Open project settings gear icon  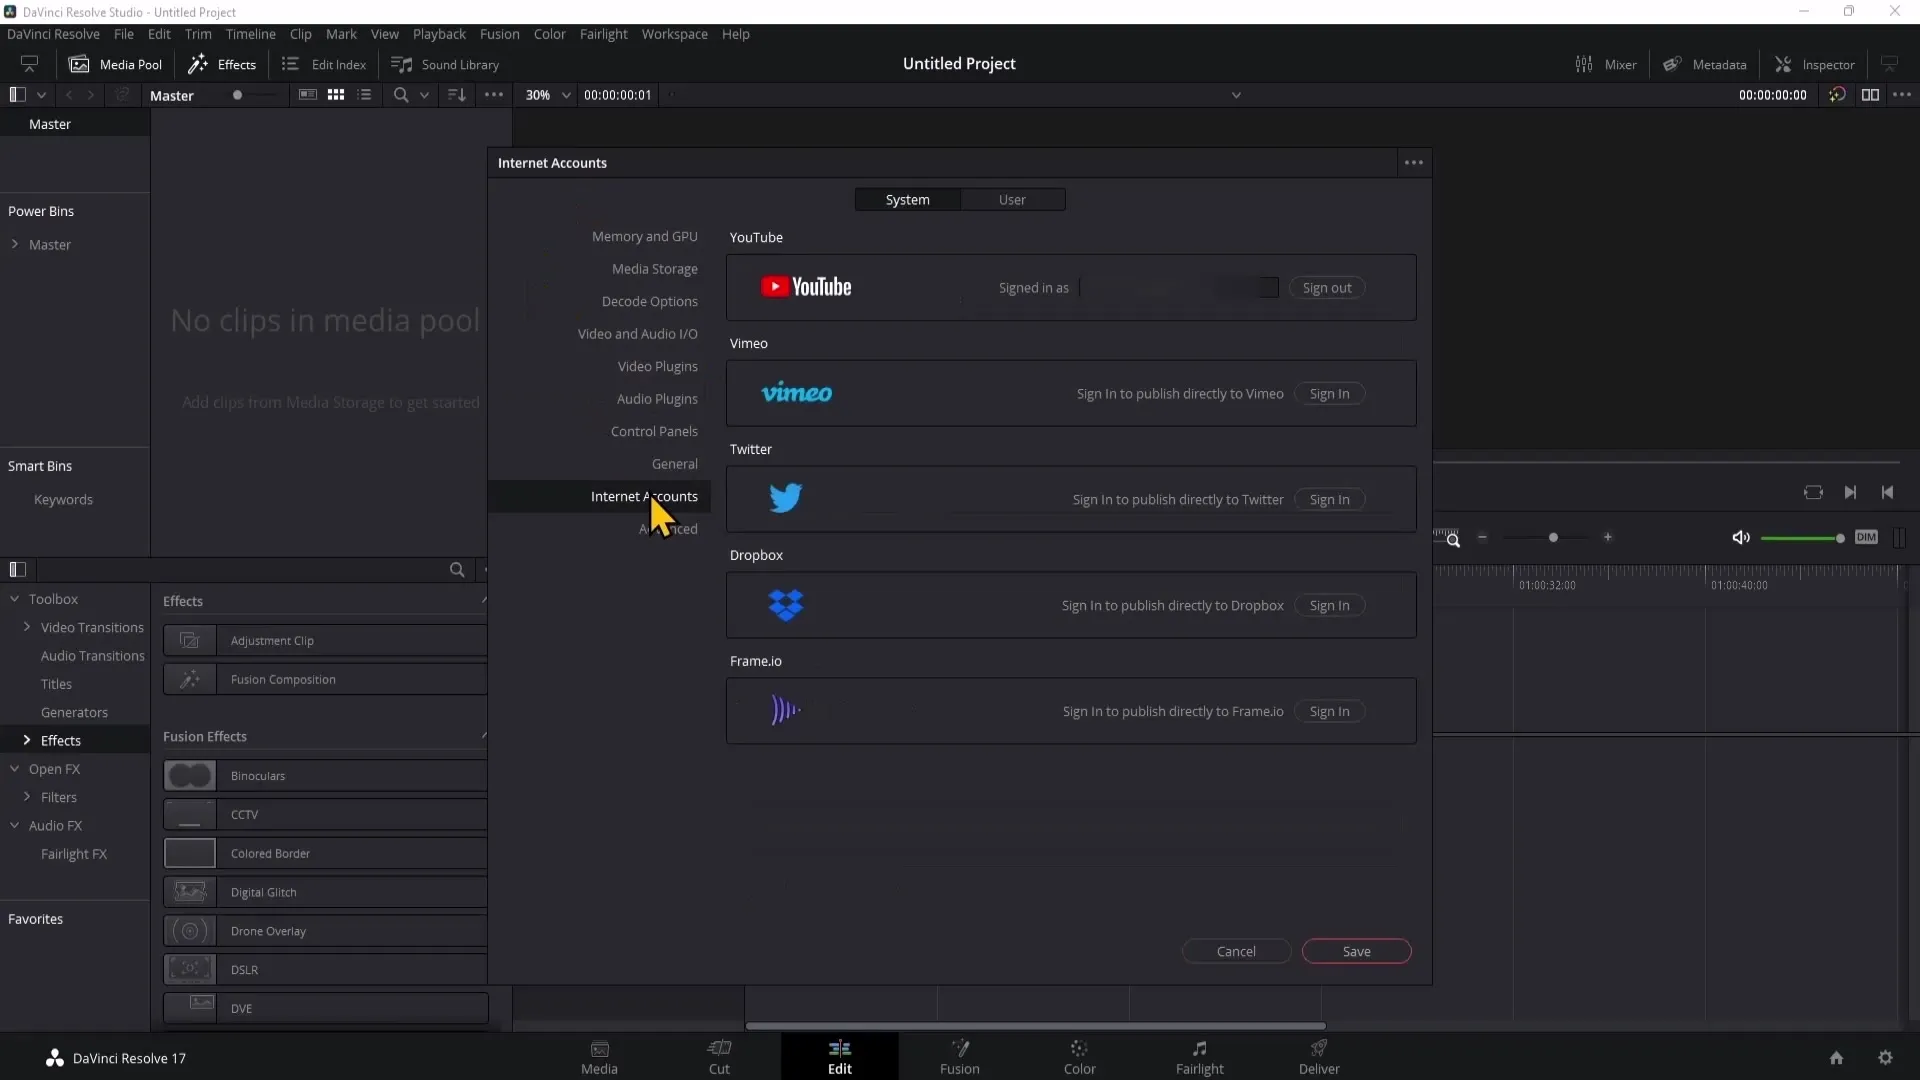(1885, 1058)
